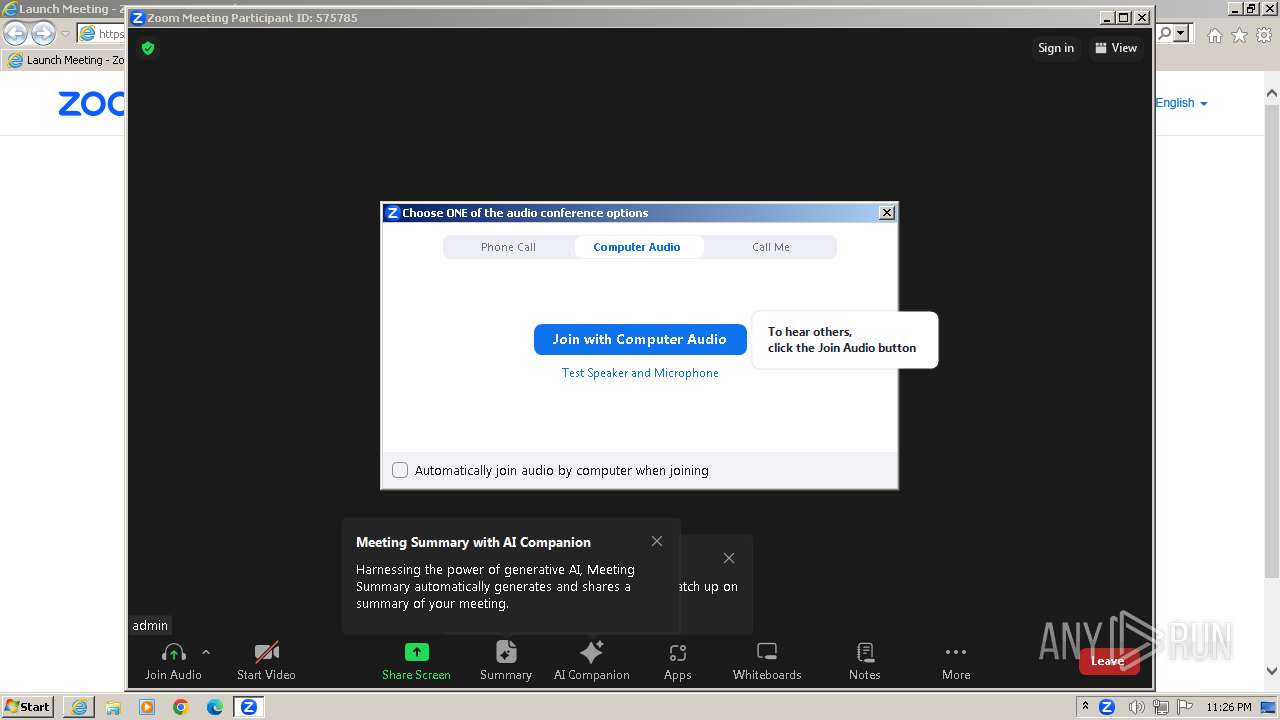Viewport: 1280px width, 720px height.
Task: Click the Join Audio headphone icon
Action: pyautogui.click(x=173, y=653)
